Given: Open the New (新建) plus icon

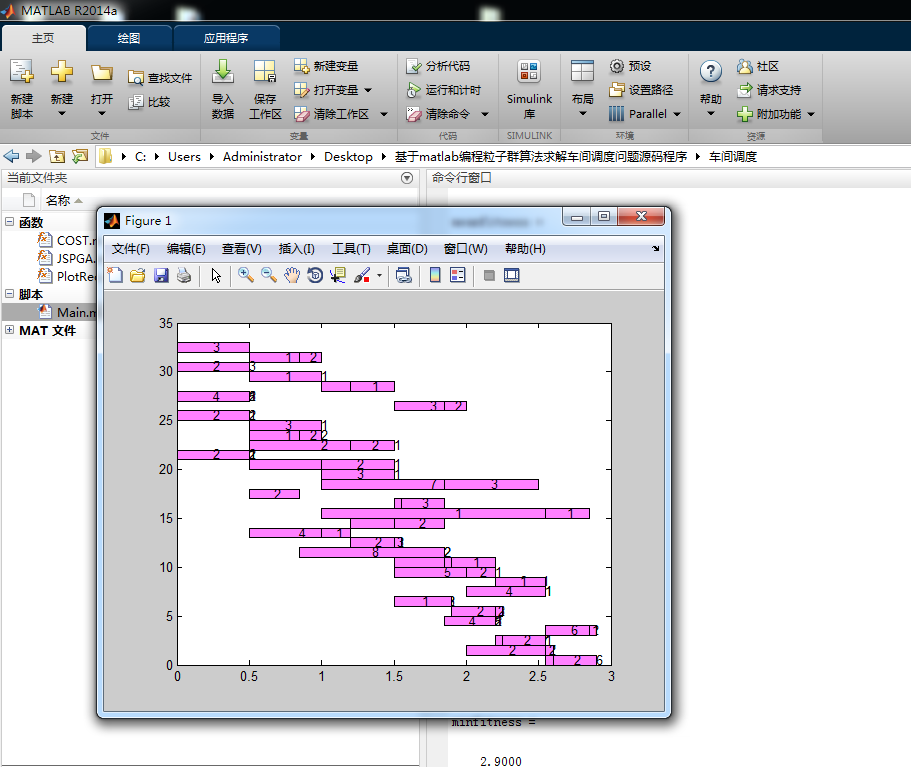Looking at the screenshot, I should click(x=62, y=71).
